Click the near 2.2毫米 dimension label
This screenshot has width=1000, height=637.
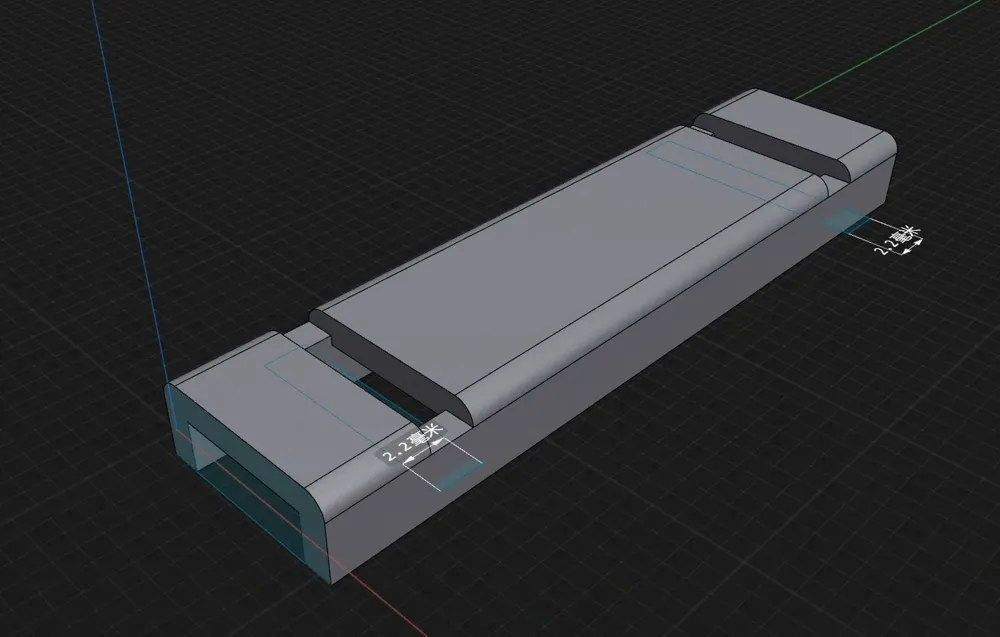pyautogui.click(x=410, y=445)
